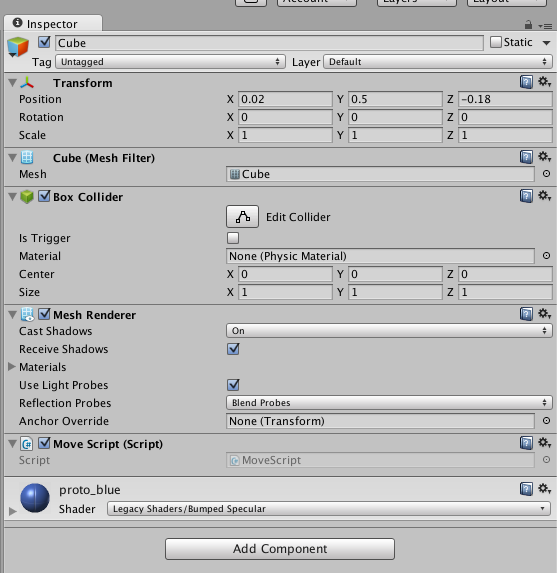
Task: Collapse the Mesh Renderer foldout
Action: 12,315
